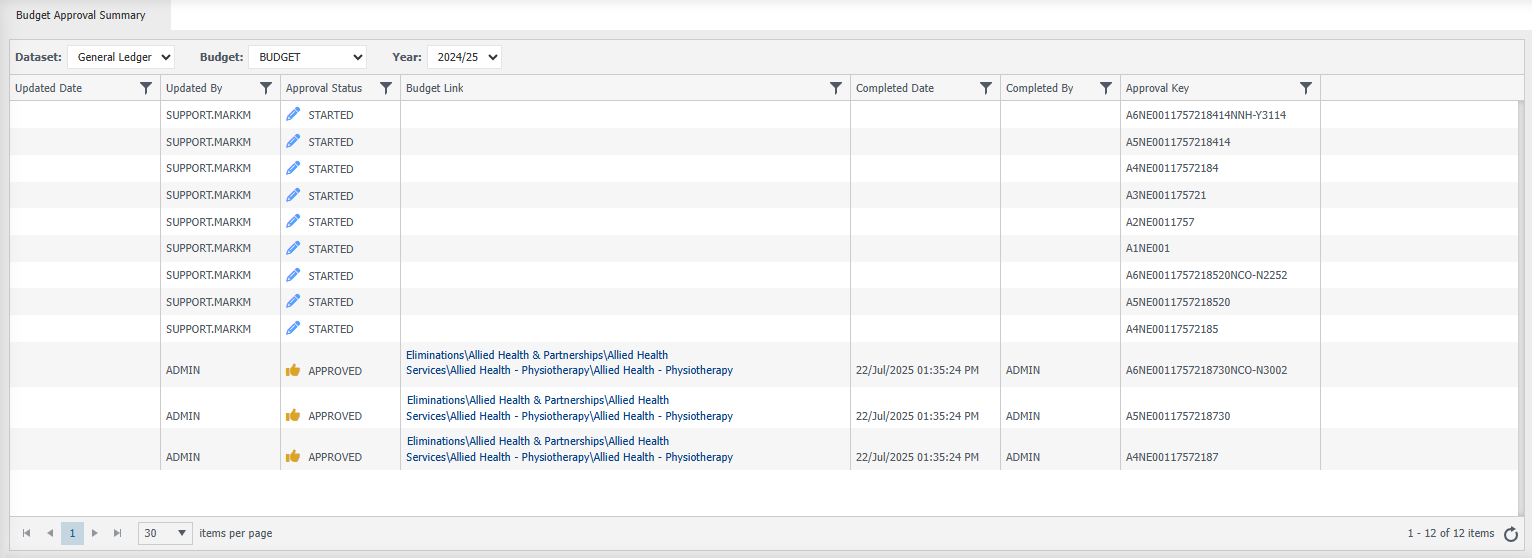This screenshot has height=558, width=1532.
Task: Open the items per page dropdown
Action: [165, 533]
